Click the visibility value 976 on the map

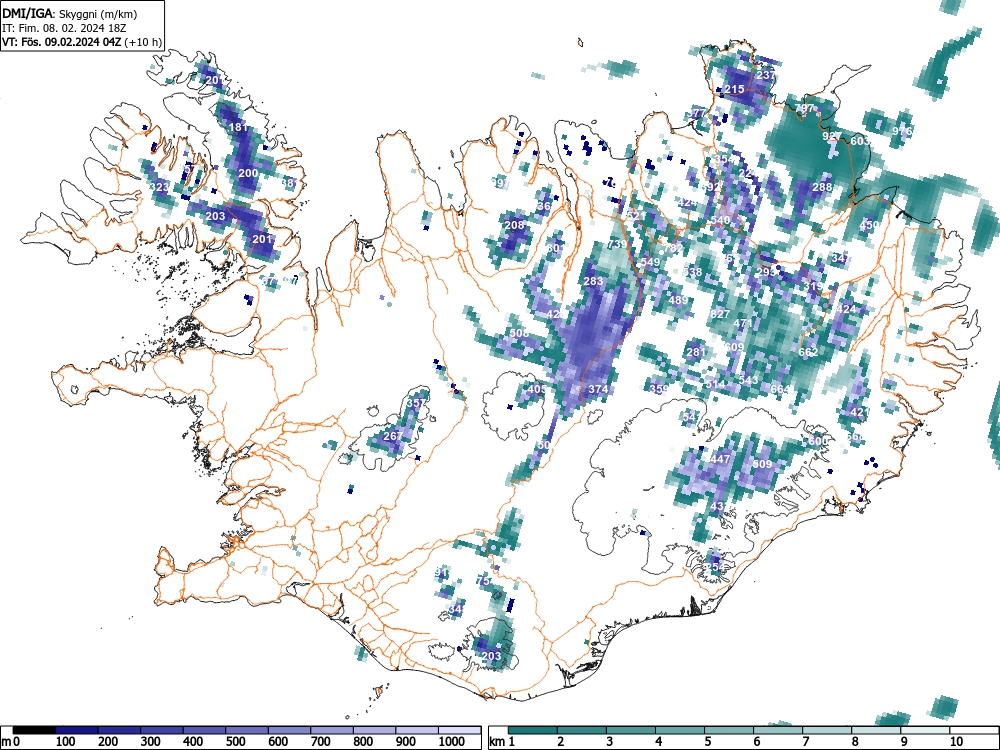[x=902, y=131]
